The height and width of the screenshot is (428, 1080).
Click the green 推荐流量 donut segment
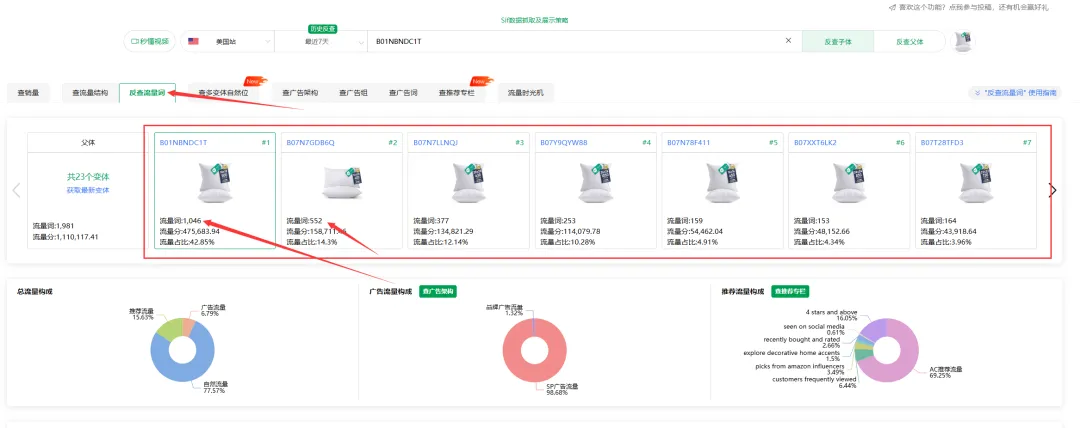pos(167,329)
